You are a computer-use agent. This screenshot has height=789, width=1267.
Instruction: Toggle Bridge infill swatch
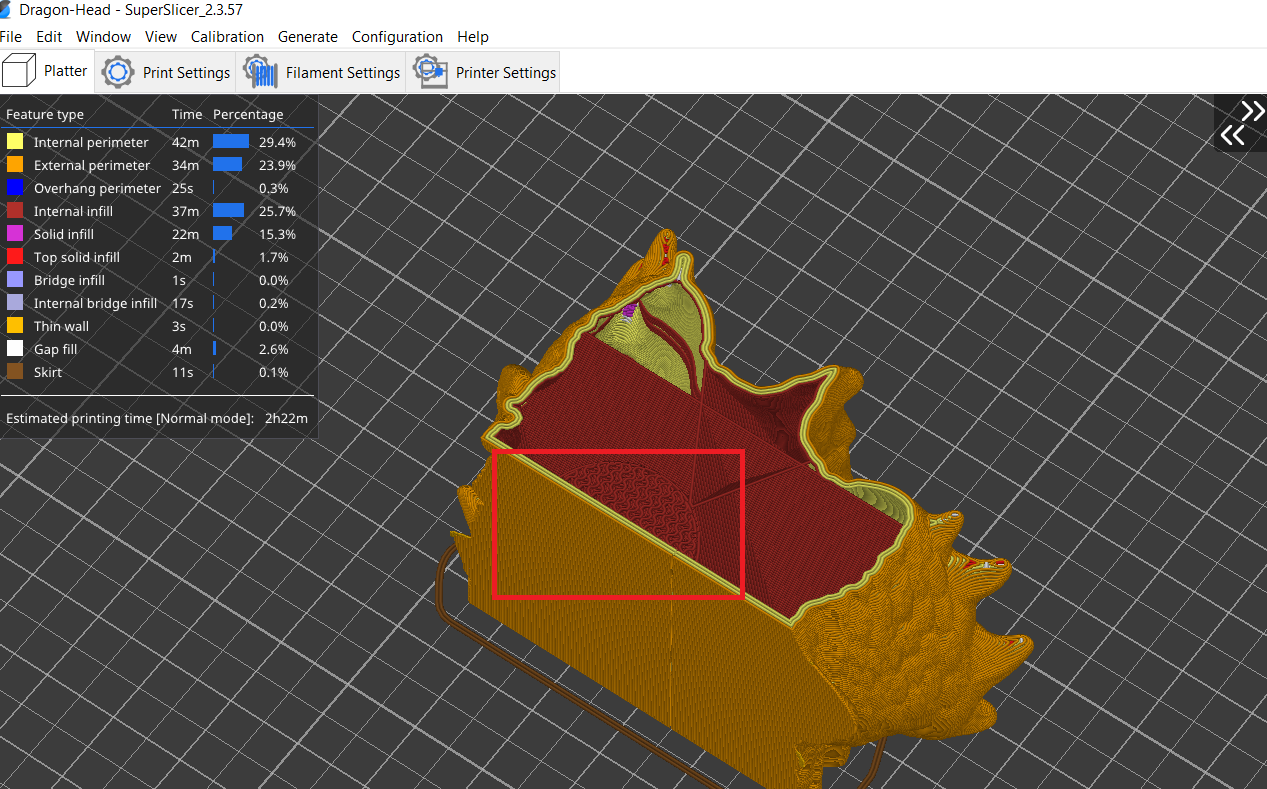pos(14,280)
